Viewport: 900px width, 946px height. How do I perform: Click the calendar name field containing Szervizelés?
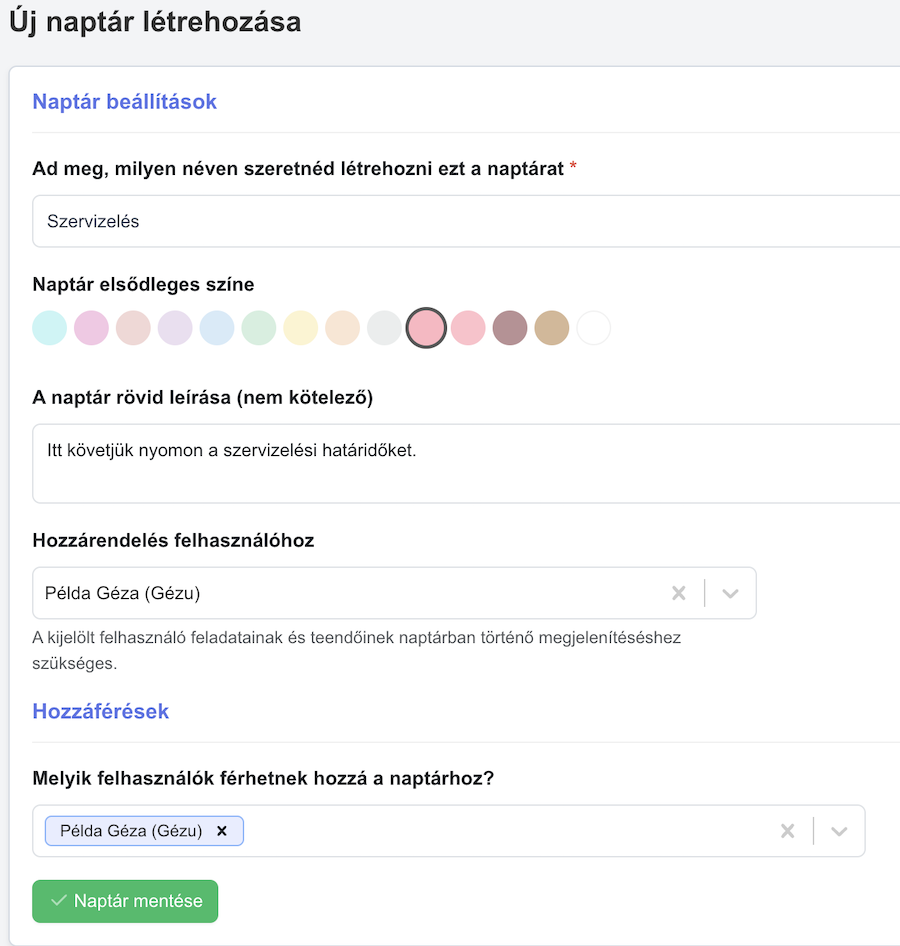pyautogui.click(x=466, y=221)
